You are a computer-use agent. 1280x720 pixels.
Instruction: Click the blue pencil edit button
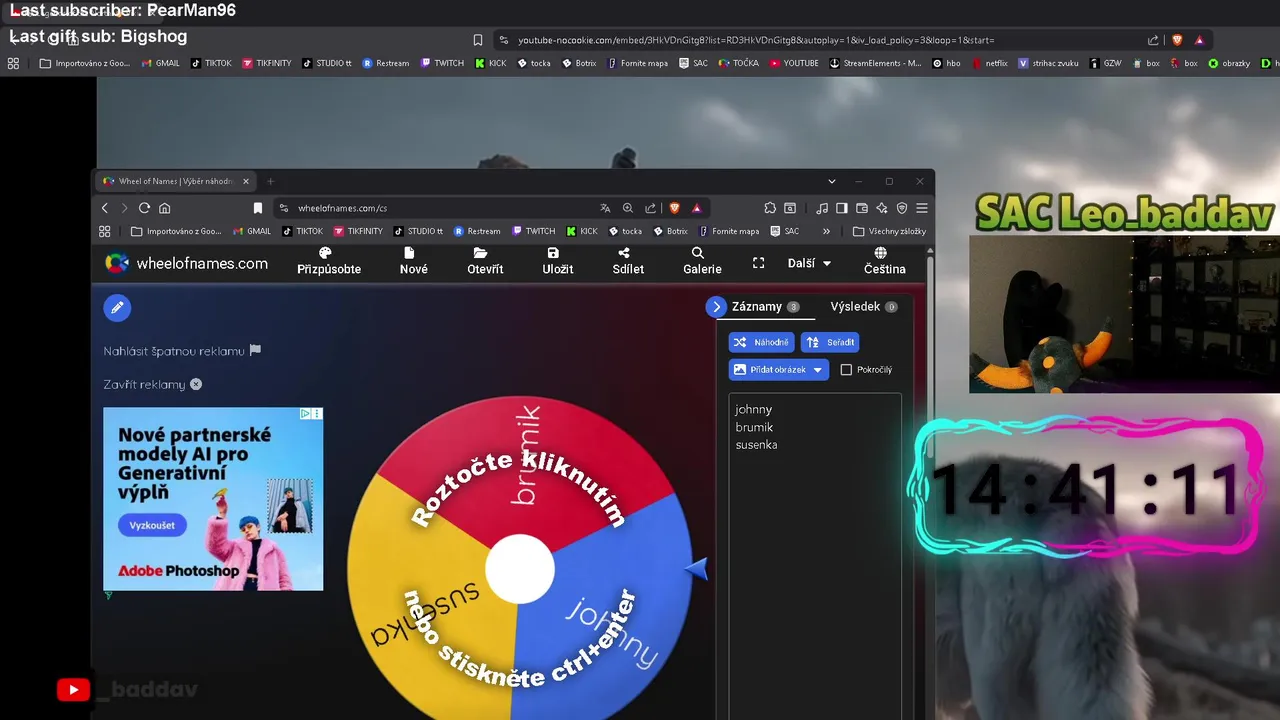coord(117,308)
